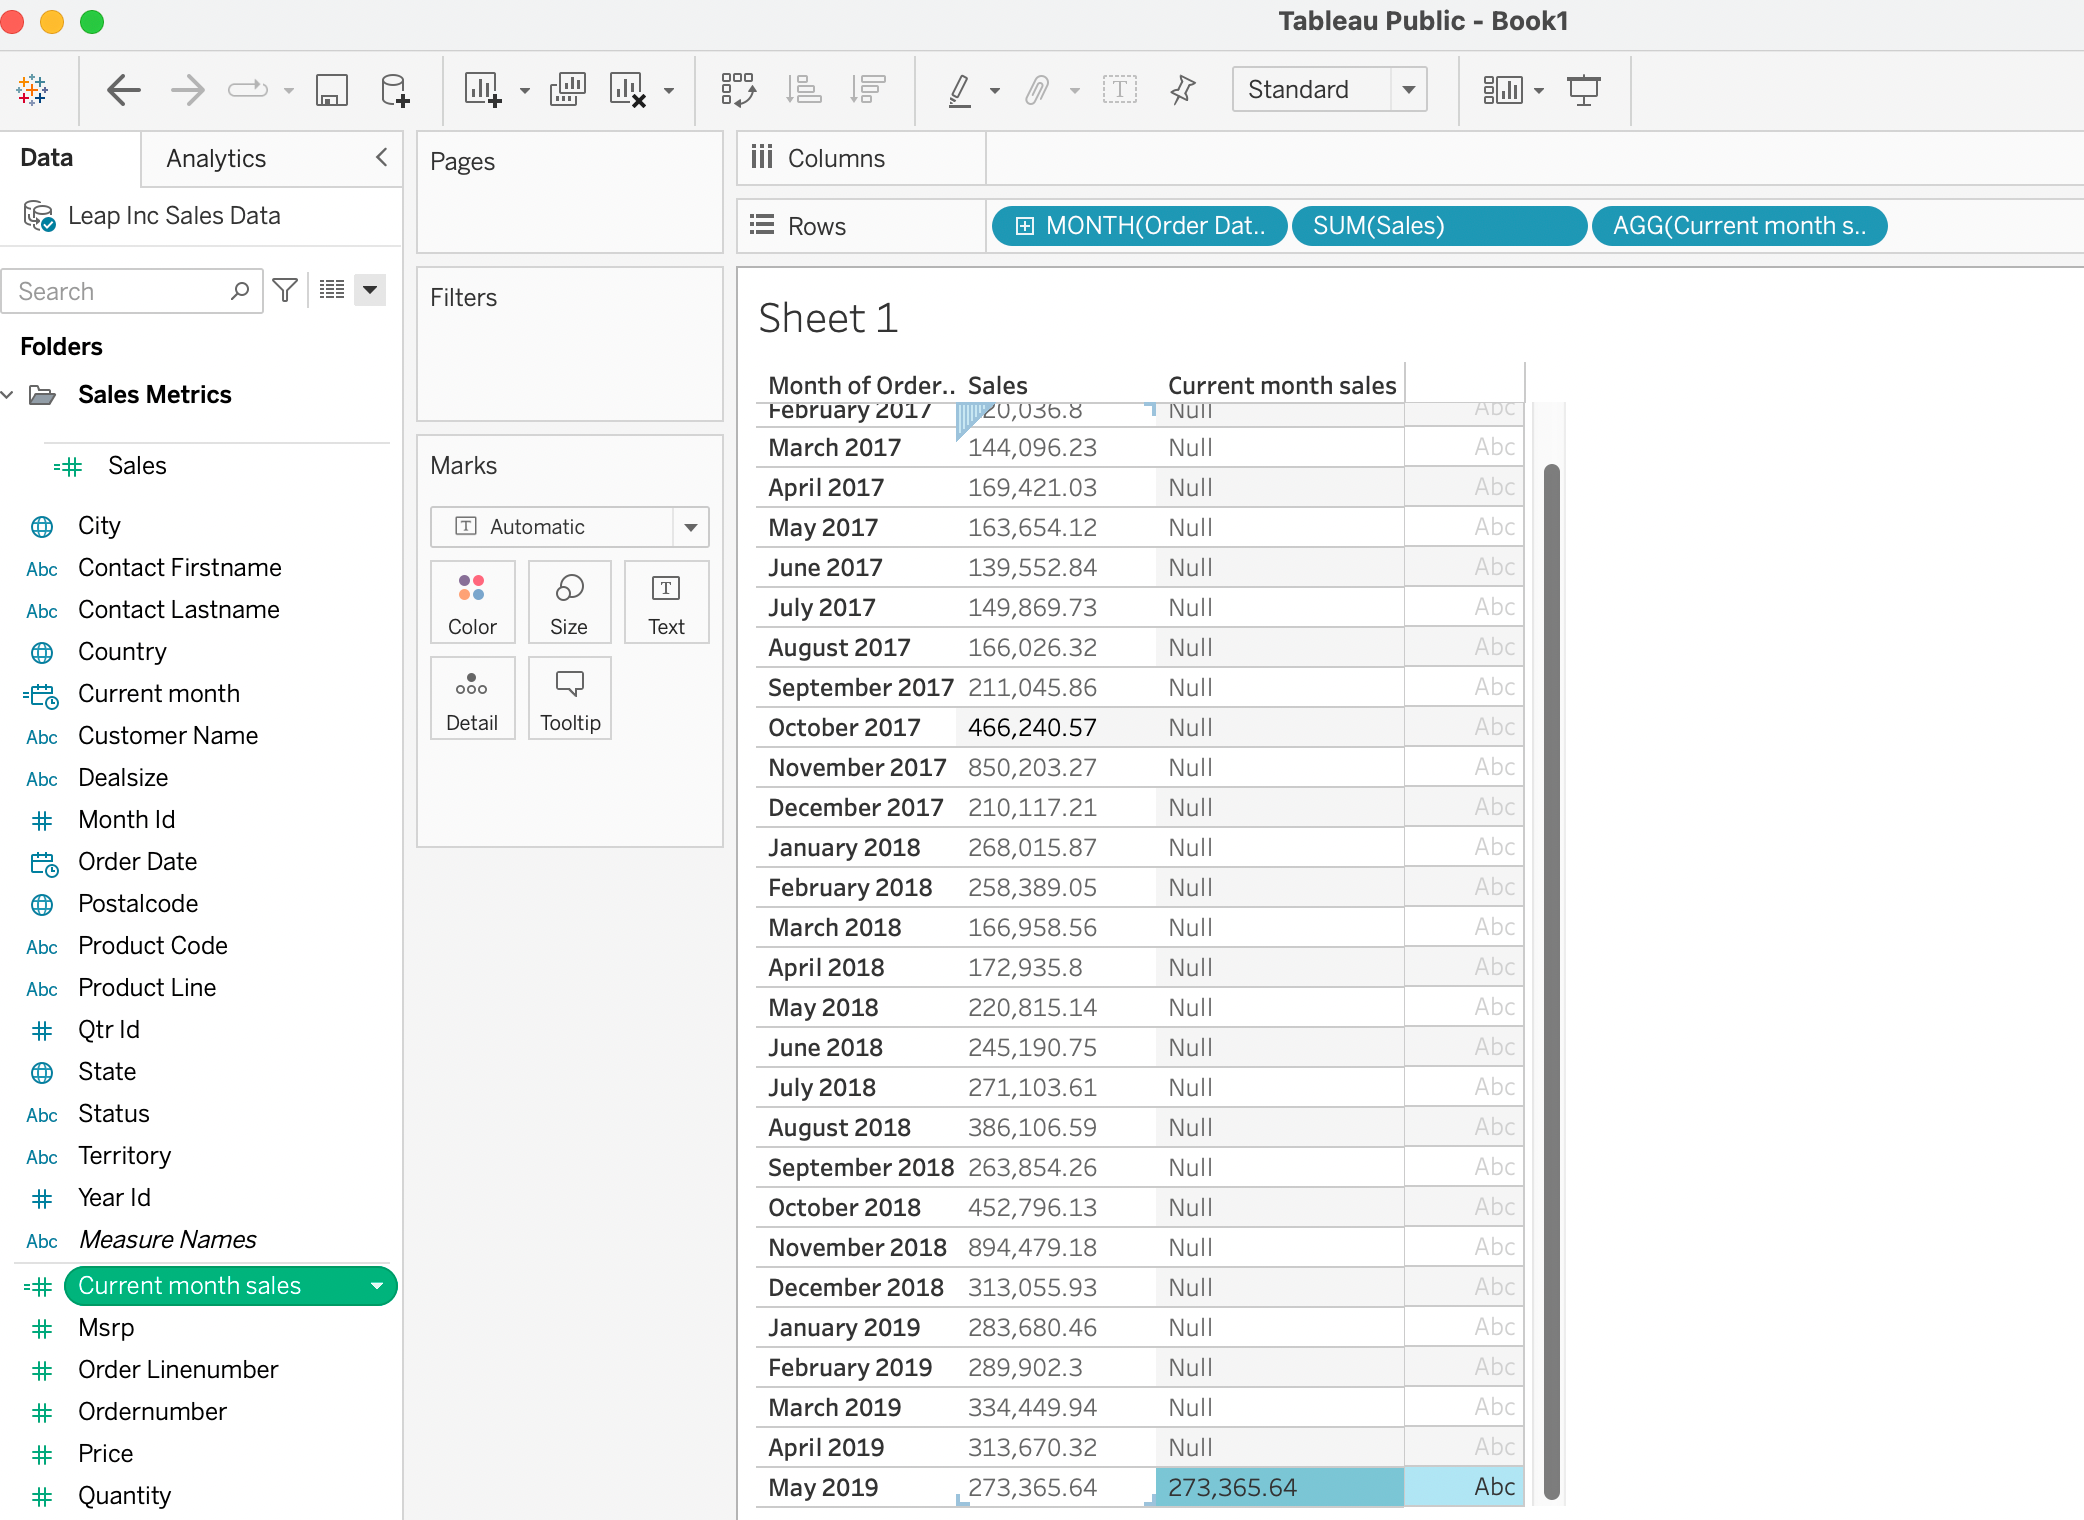Switch to the Data tab
This screenshot has height=1520, width=2084.
pos(47,158)
